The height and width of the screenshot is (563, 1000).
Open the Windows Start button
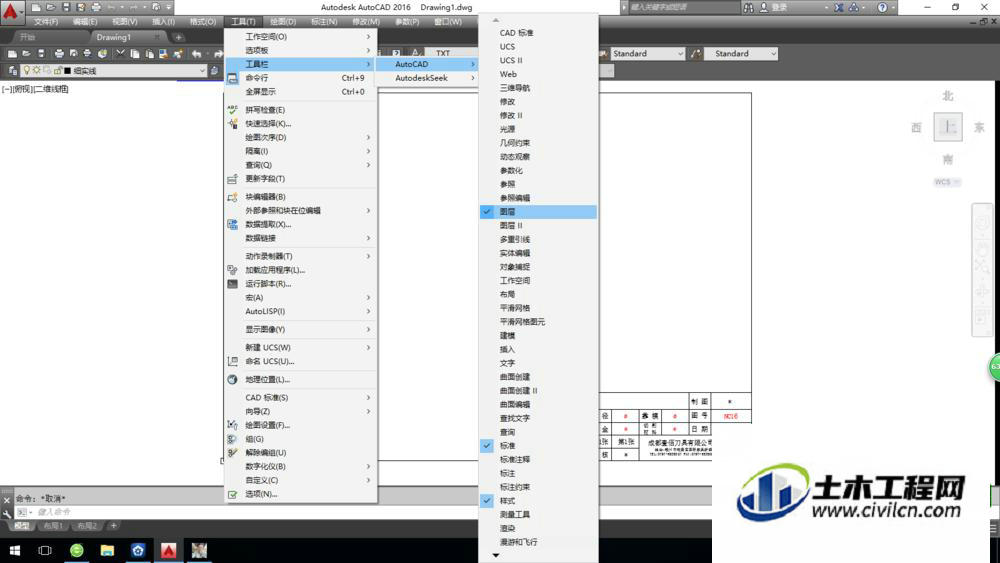[x=15, y=550]
